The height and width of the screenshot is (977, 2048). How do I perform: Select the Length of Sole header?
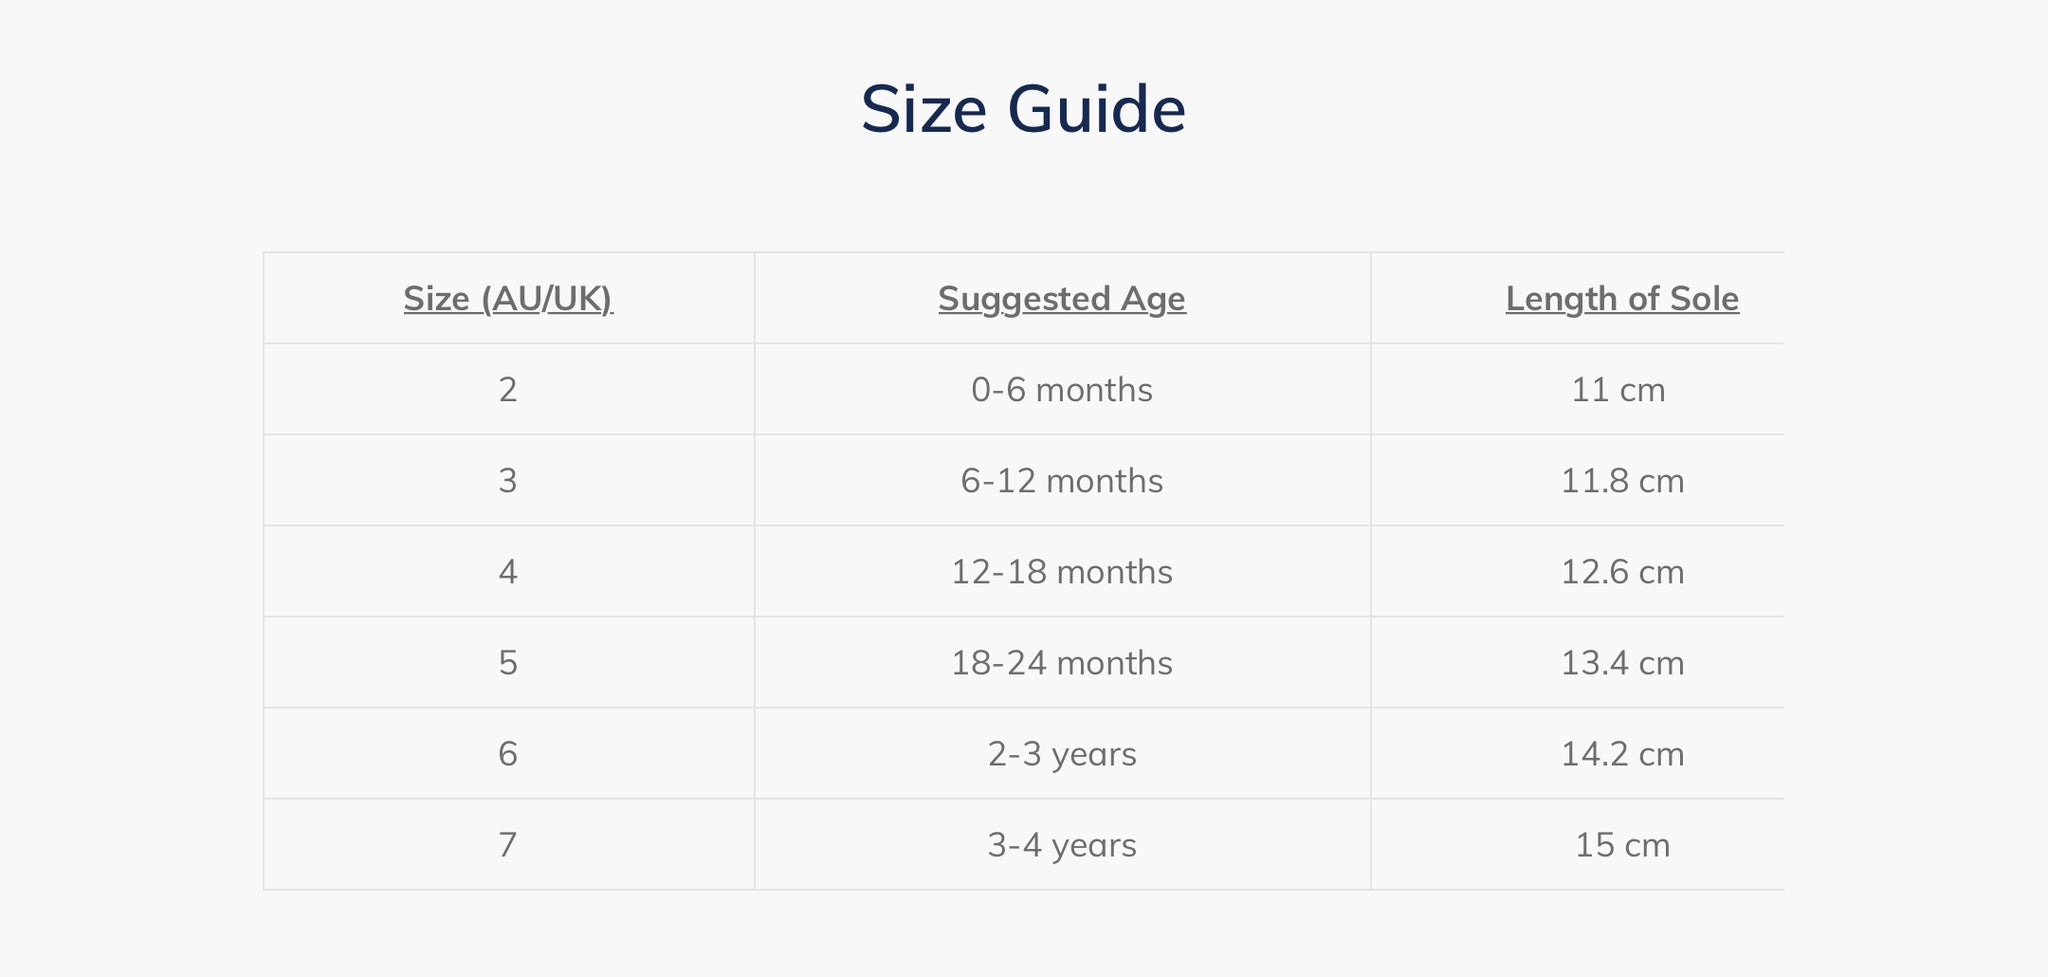pyautogui.click(x=1622, y=298)
